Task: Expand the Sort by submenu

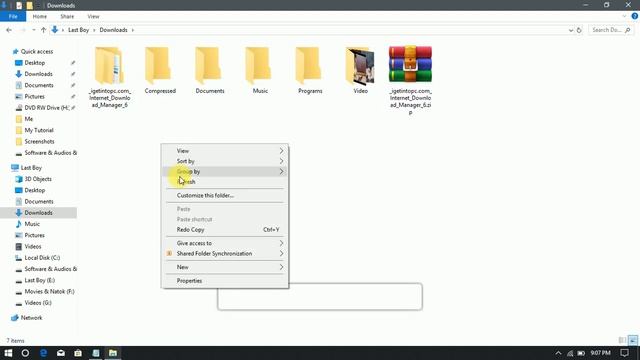Action: (225, 161)
